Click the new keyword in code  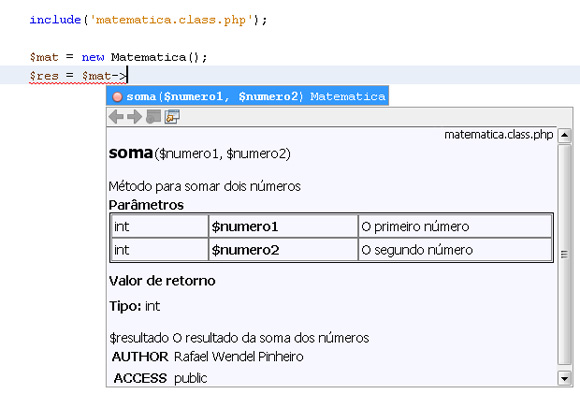pyautogui.click(x=92, y=57)
